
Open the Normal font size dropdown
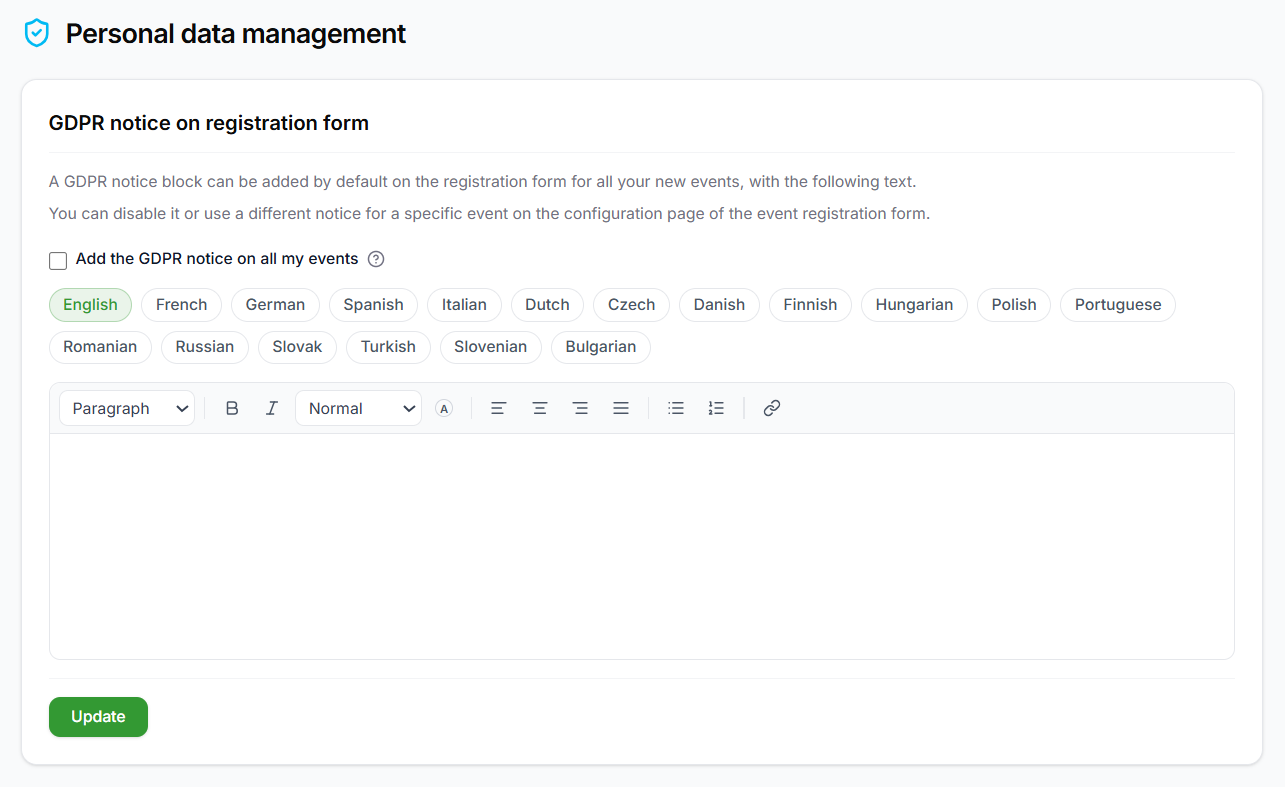tap(358, 408)
